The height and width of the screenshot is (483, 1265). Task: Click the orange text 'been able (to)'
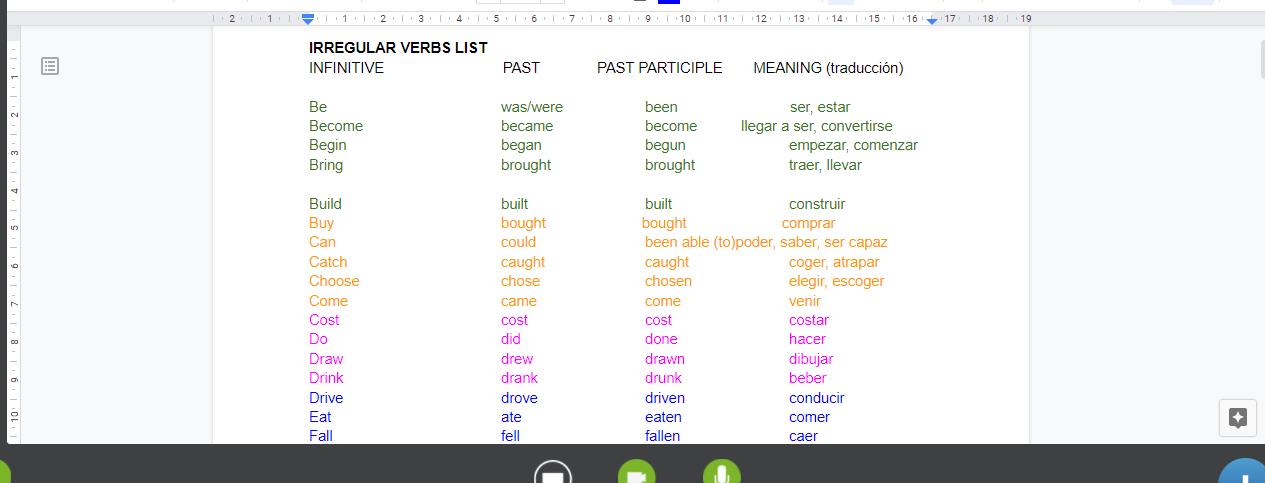point(689,242)
